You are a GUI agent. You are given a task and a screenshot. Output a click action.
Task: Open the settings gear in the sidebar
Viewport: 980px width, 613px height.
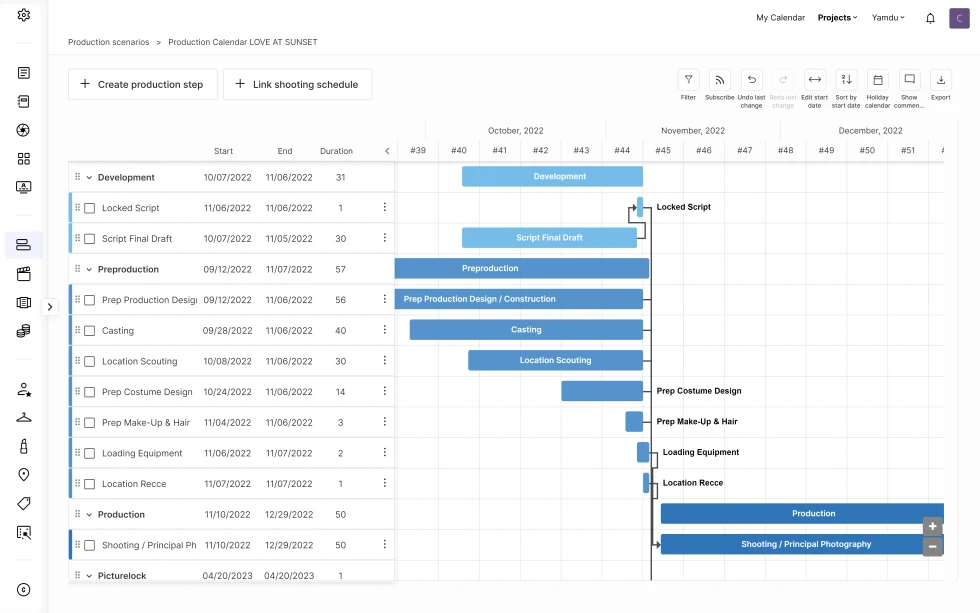[24, 15]
